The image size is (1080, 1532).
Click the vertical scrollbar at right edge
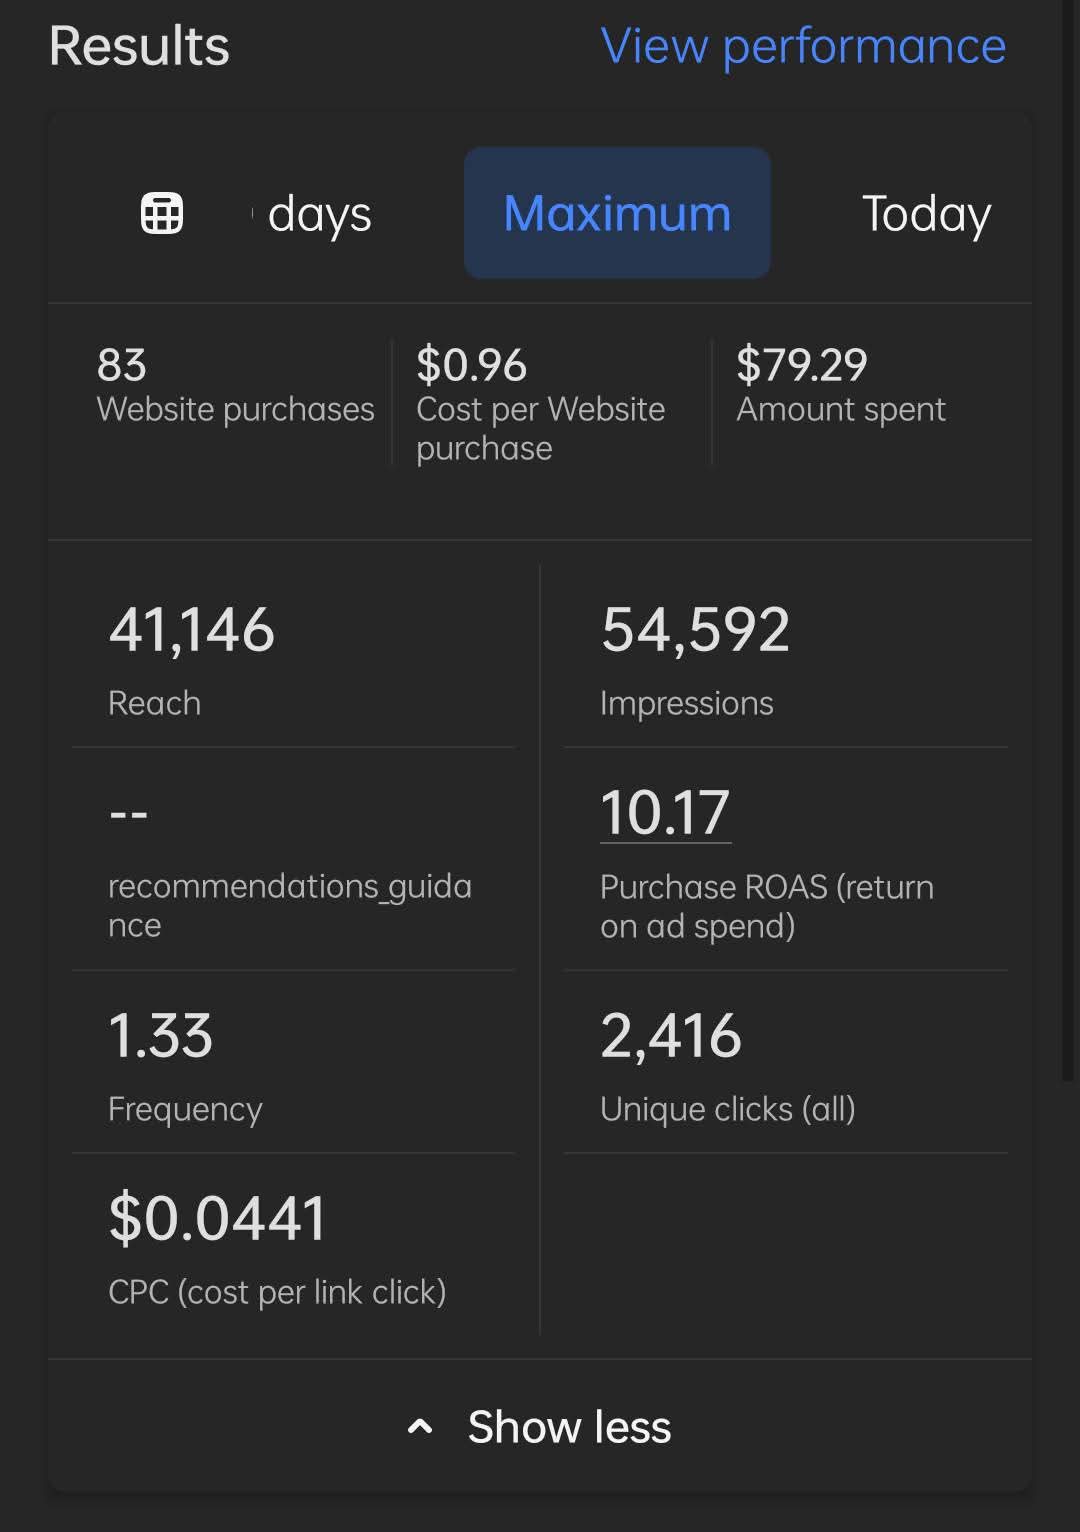(1067, 540)
